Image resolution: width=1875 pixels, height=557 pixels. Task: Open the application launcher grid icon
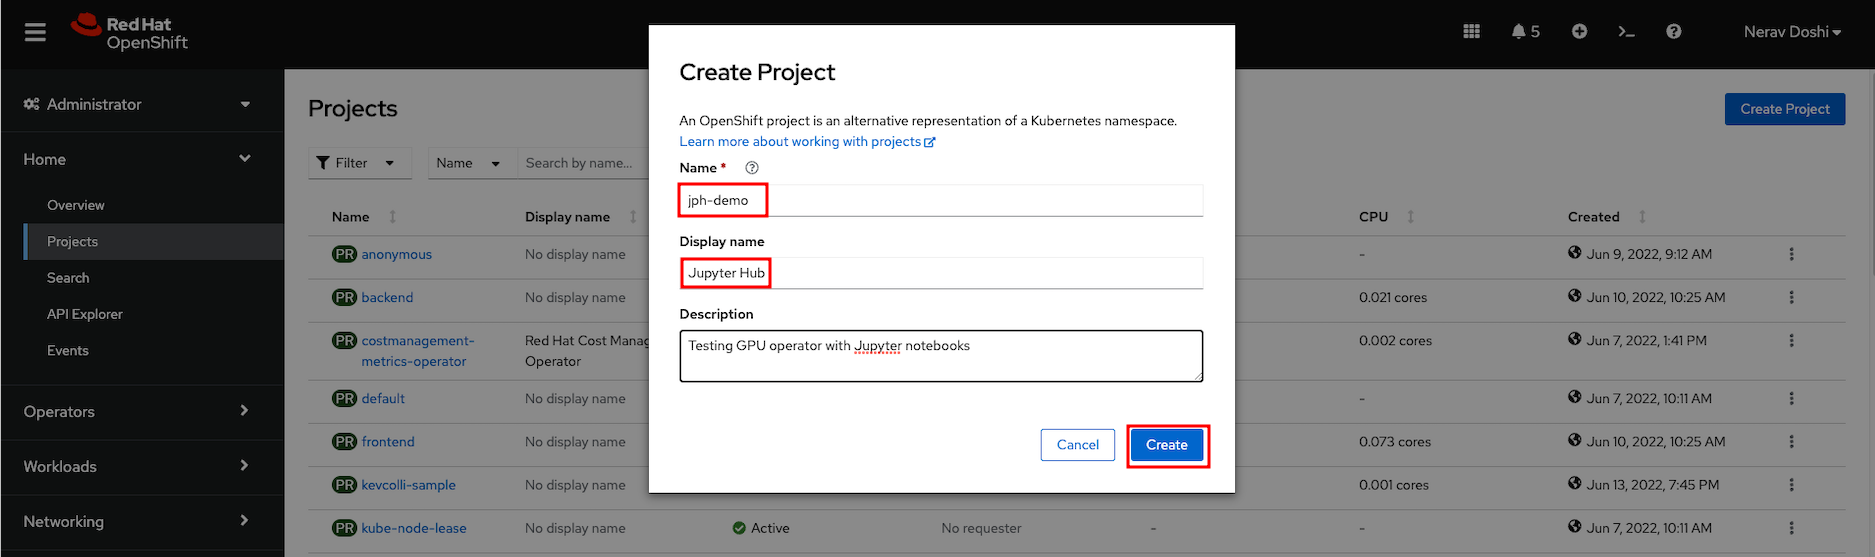tap(1471, 32)
